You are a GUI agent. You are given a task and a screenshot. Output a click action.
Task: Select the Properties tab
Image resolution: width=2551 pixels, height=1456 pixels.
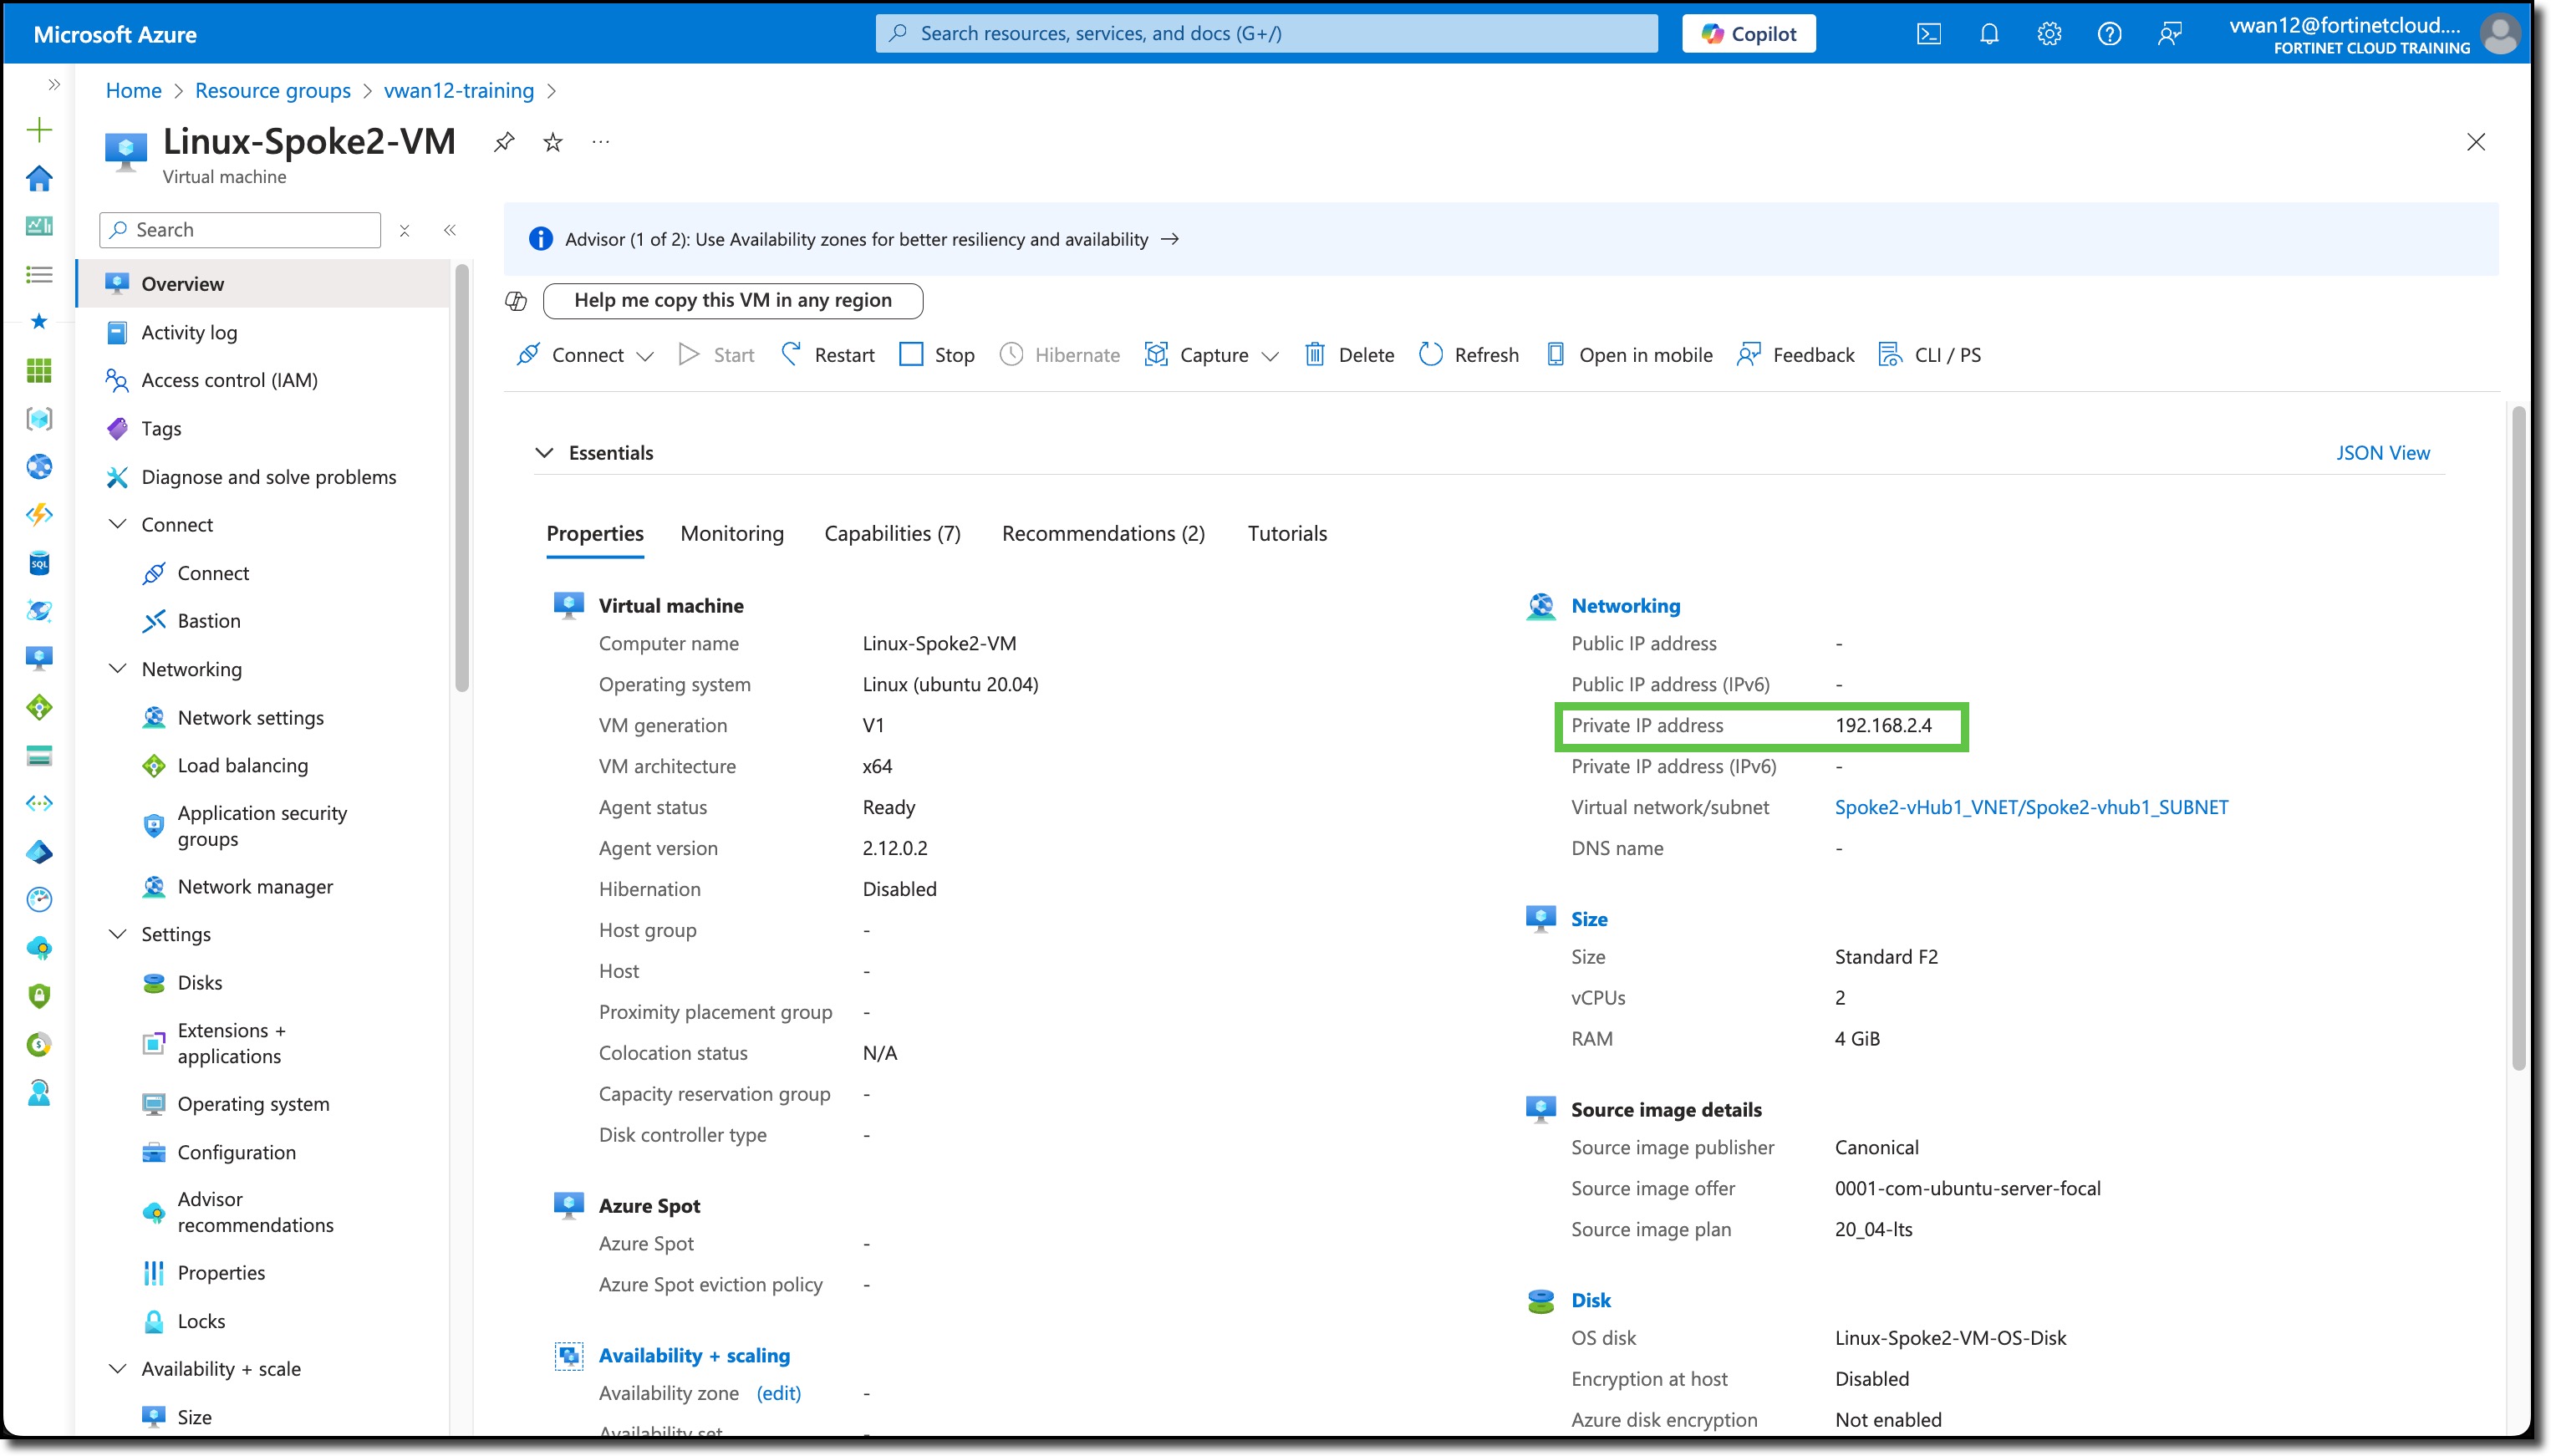coord(595,534)
